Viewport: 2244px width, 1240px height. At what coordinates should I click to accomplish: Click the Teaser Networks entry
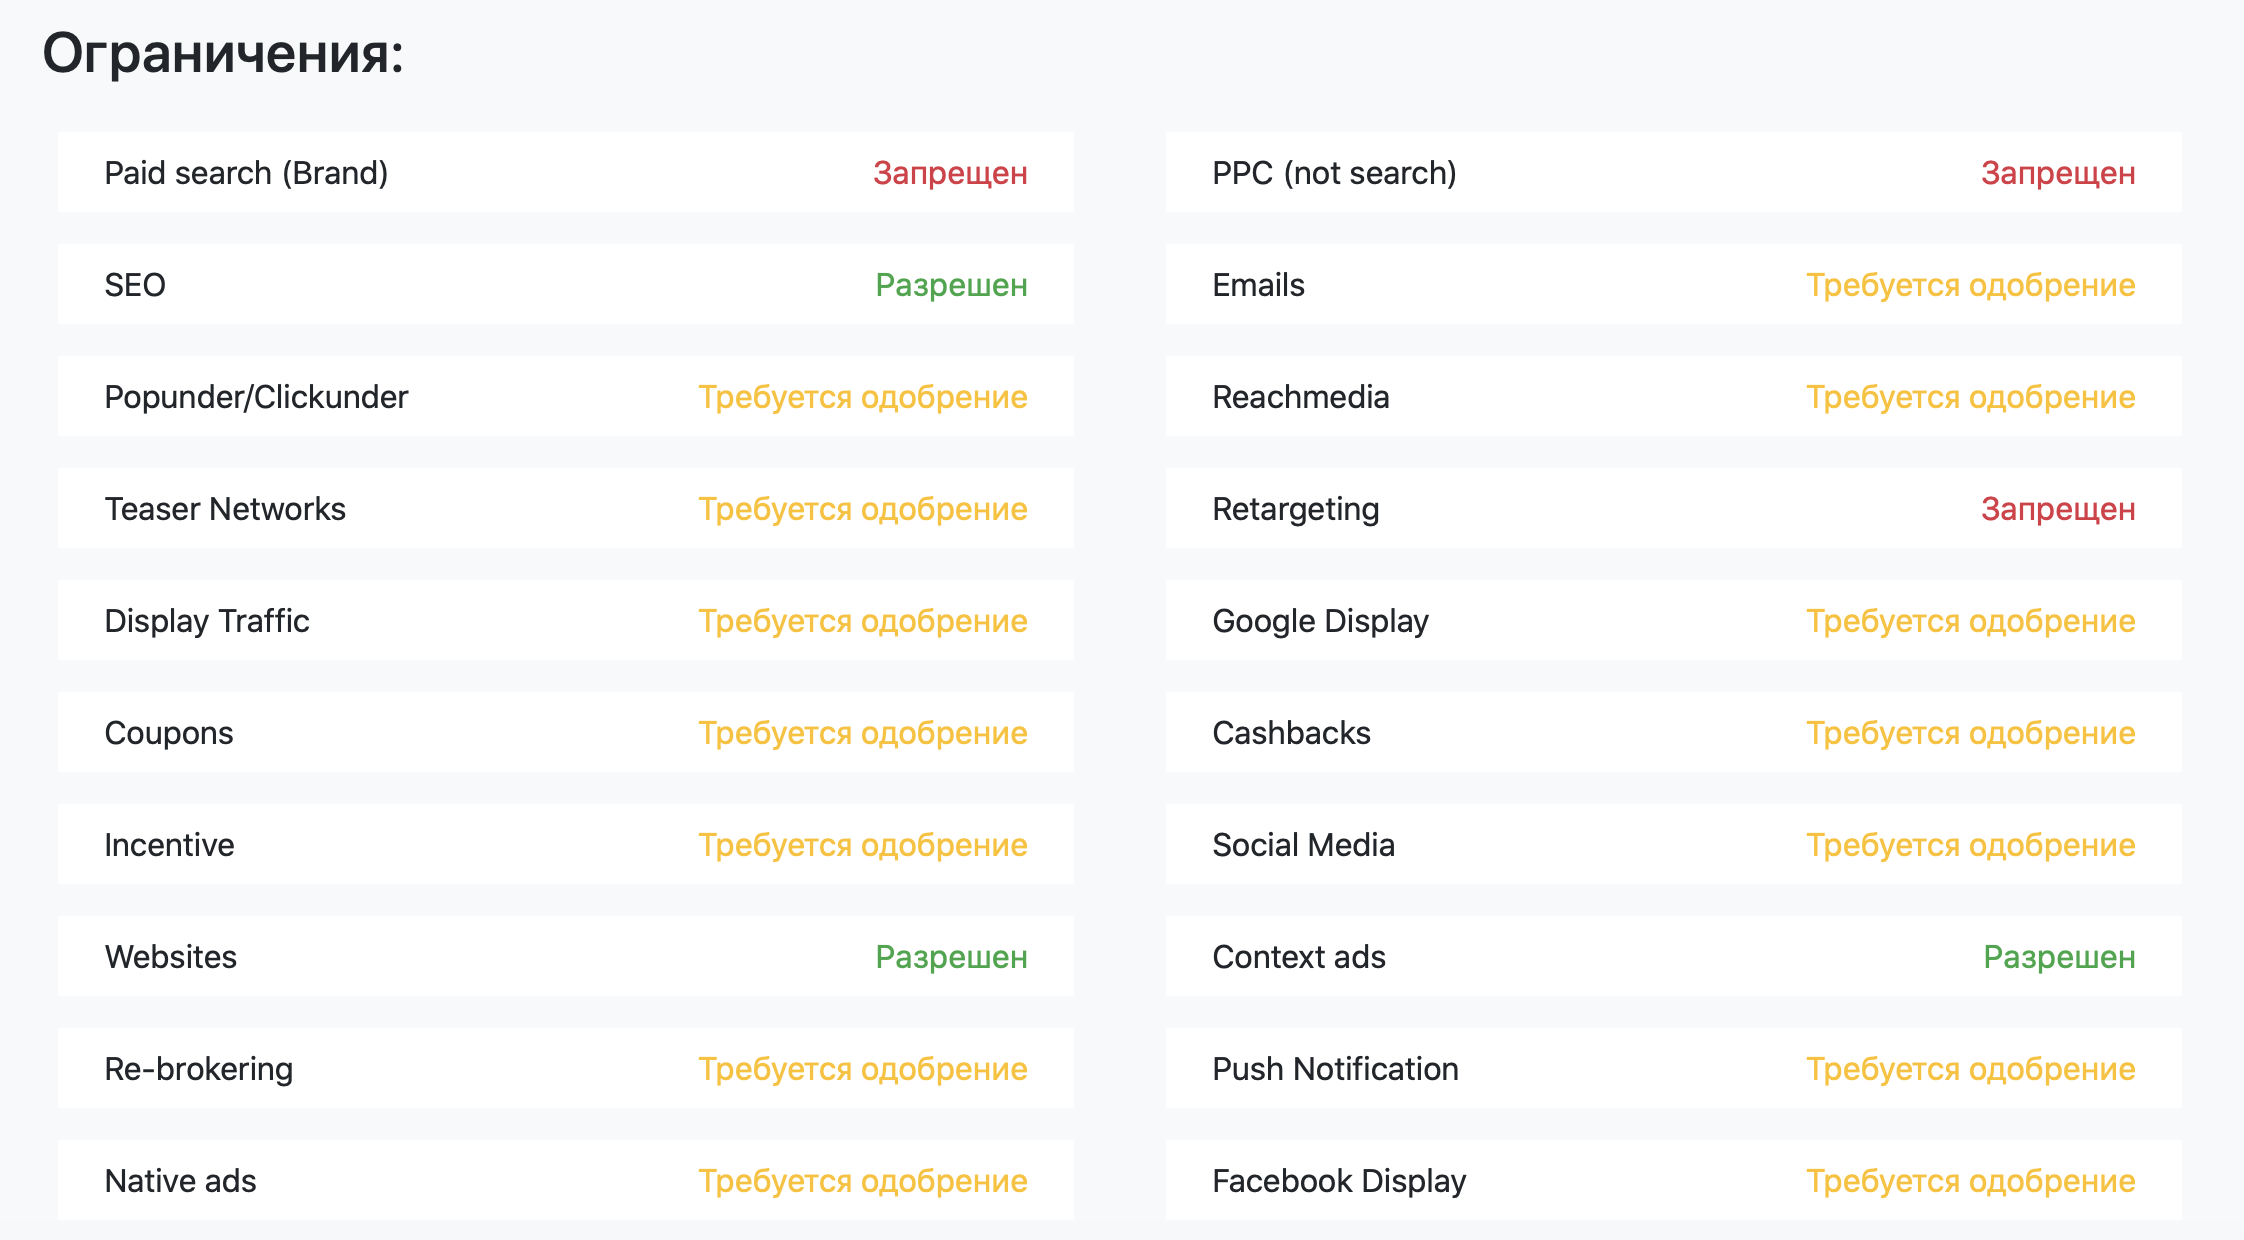pyautogui.click(x=565, y=508)
